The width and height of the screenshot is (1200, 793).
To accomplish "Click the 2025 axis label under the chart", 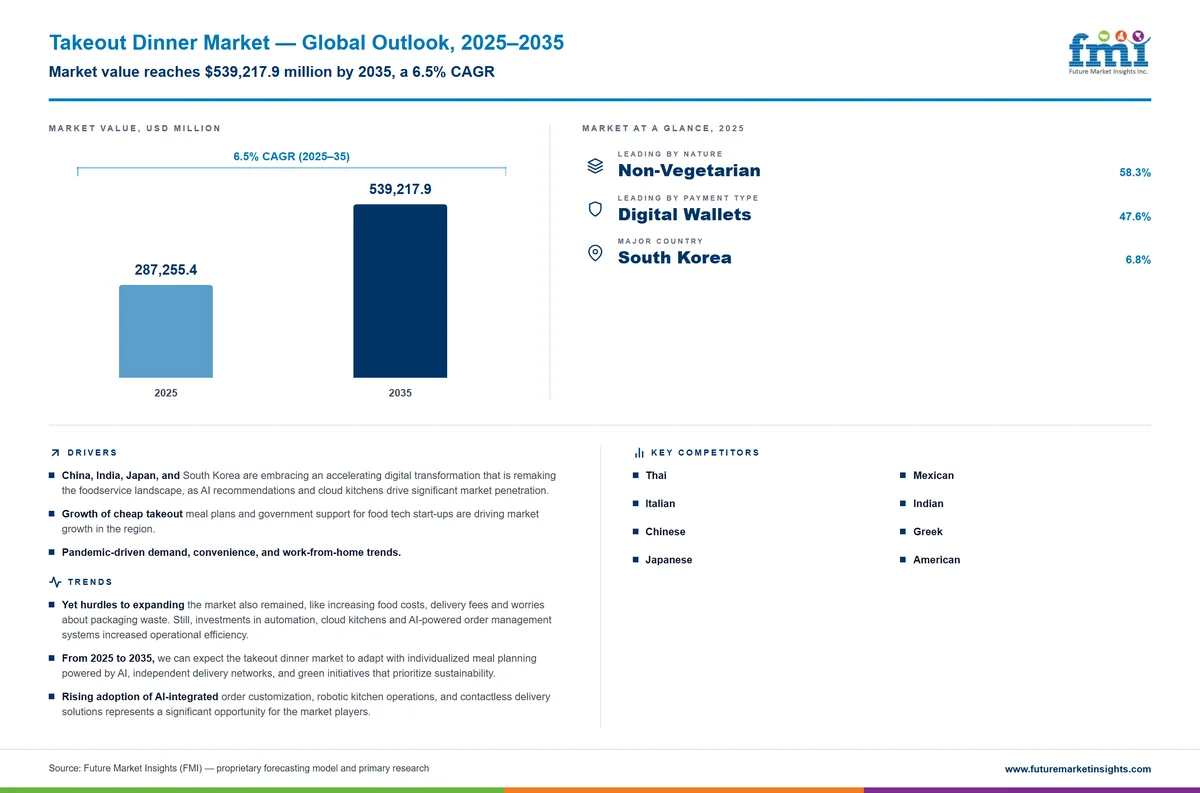I will tap(166, 393).
